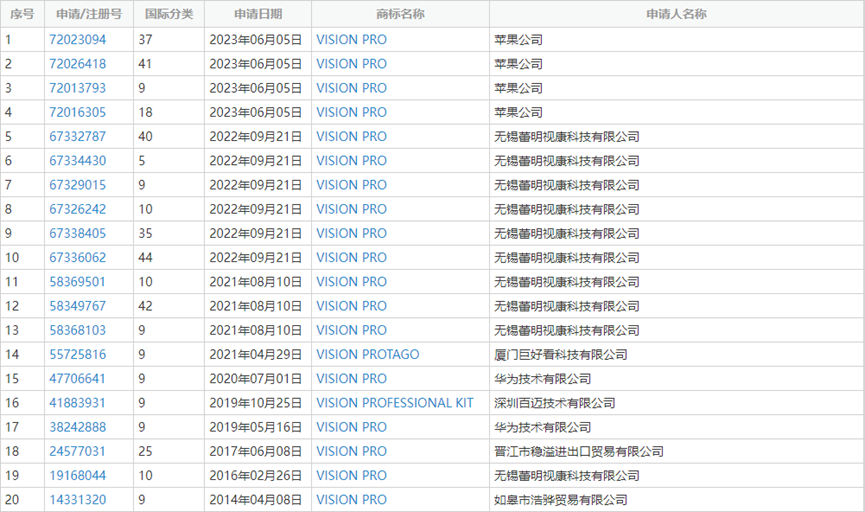The width and height of the screenshot is (865, 512).
Task: Open registration number 72016305 link
Action: point(77,113)
